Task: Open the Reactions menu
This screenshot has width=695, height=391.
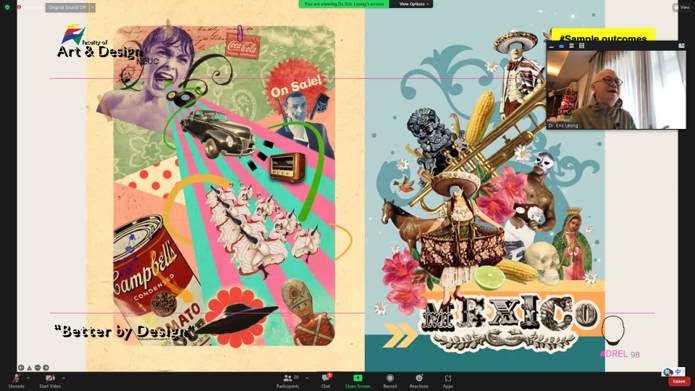Action: (x=419, y=380)
